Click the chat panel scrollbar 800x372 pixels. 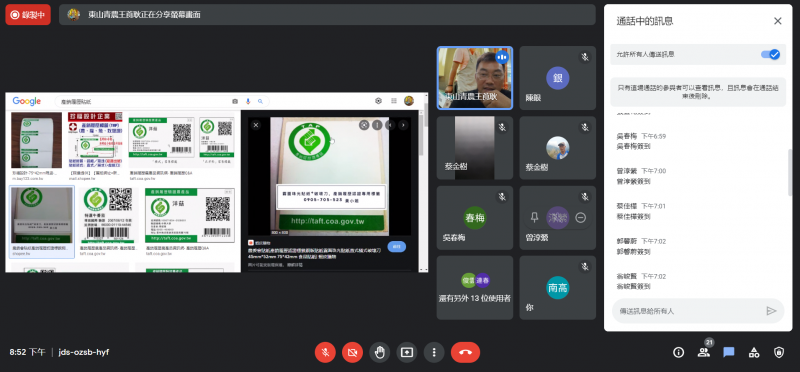pos(790,173)
